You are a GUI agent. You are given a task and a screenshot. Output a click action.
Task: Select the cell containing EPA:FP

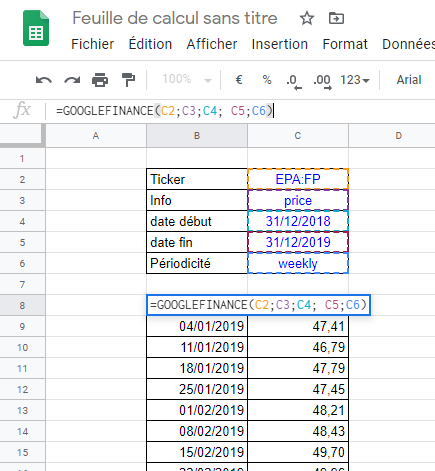tap(298, 179)
